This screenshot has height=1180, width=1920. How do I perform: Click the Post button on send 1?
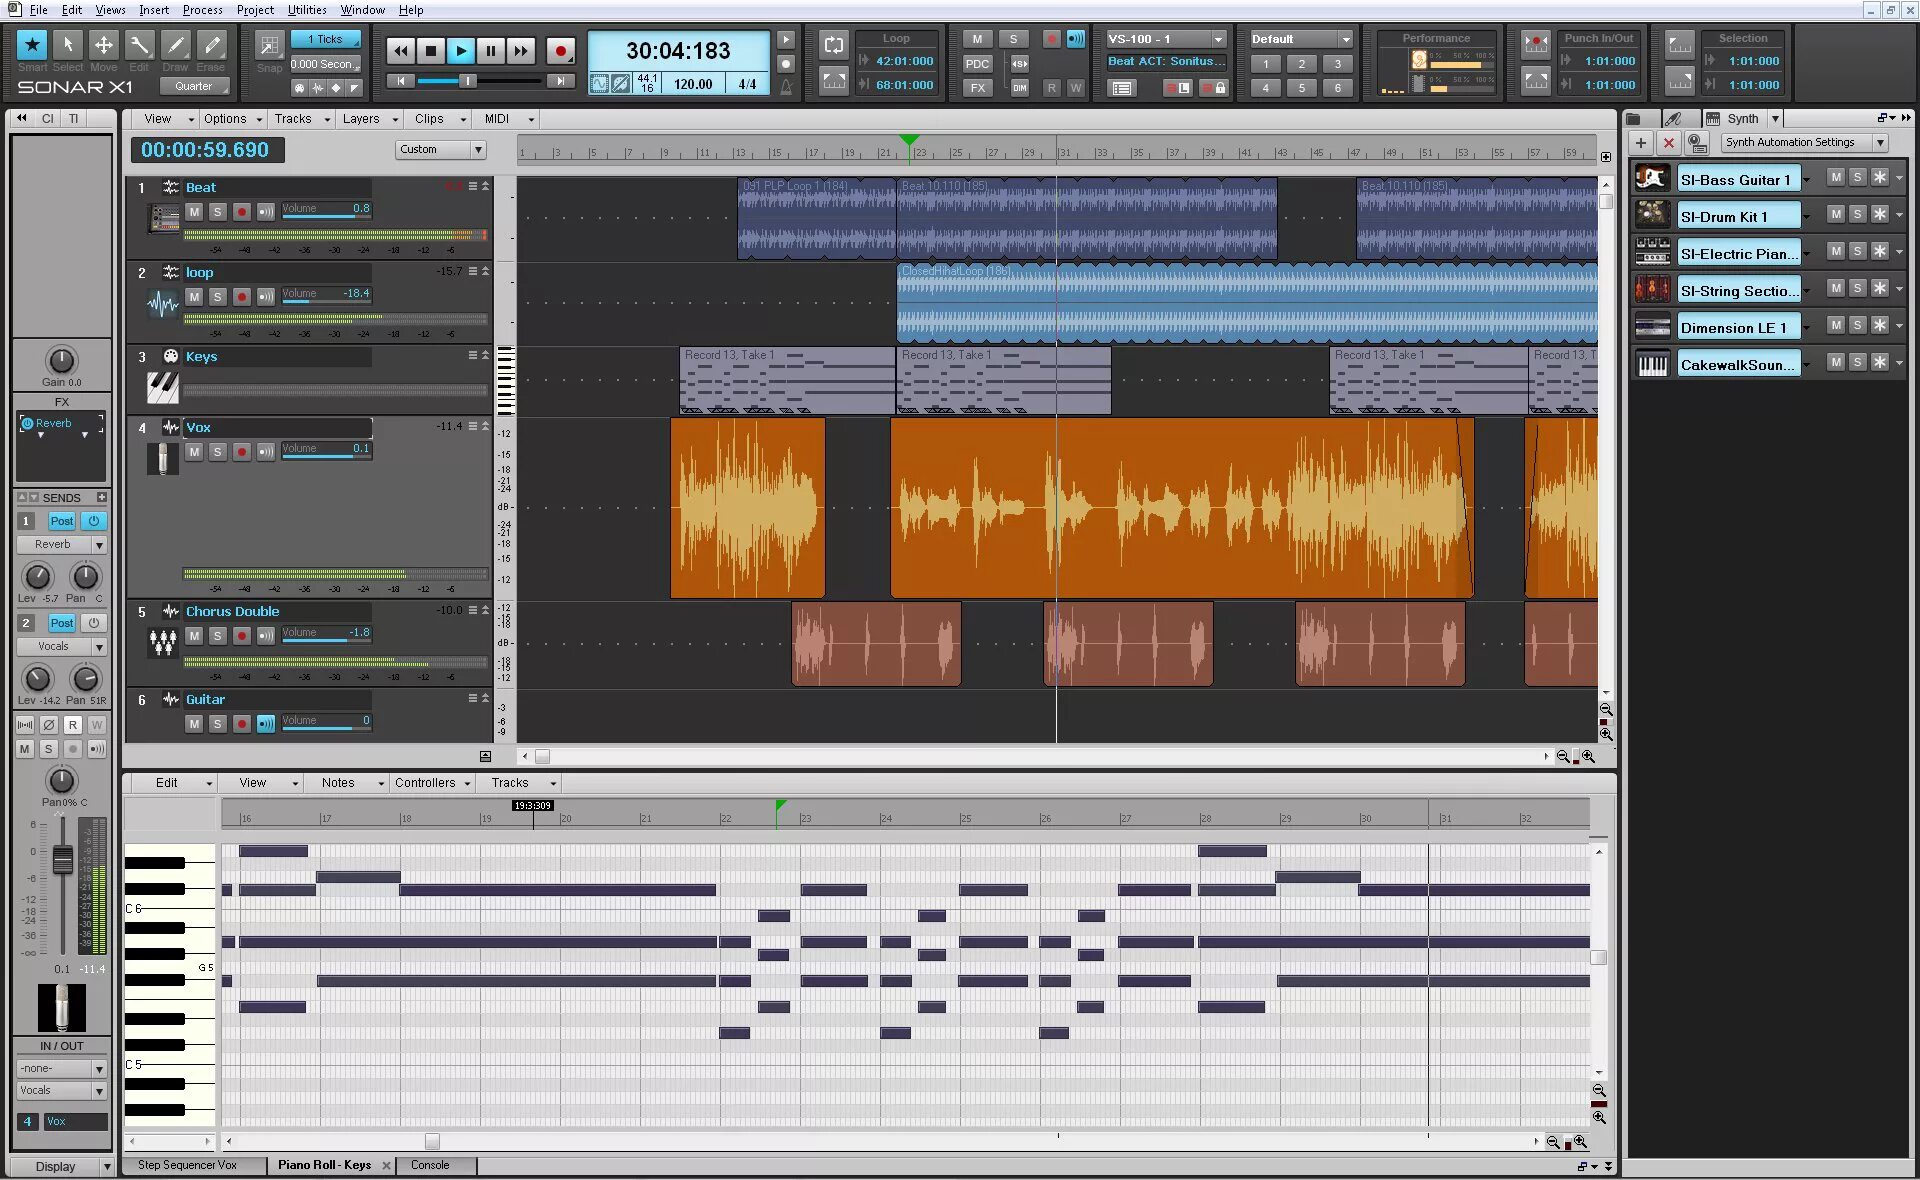[x=61, y=521]
